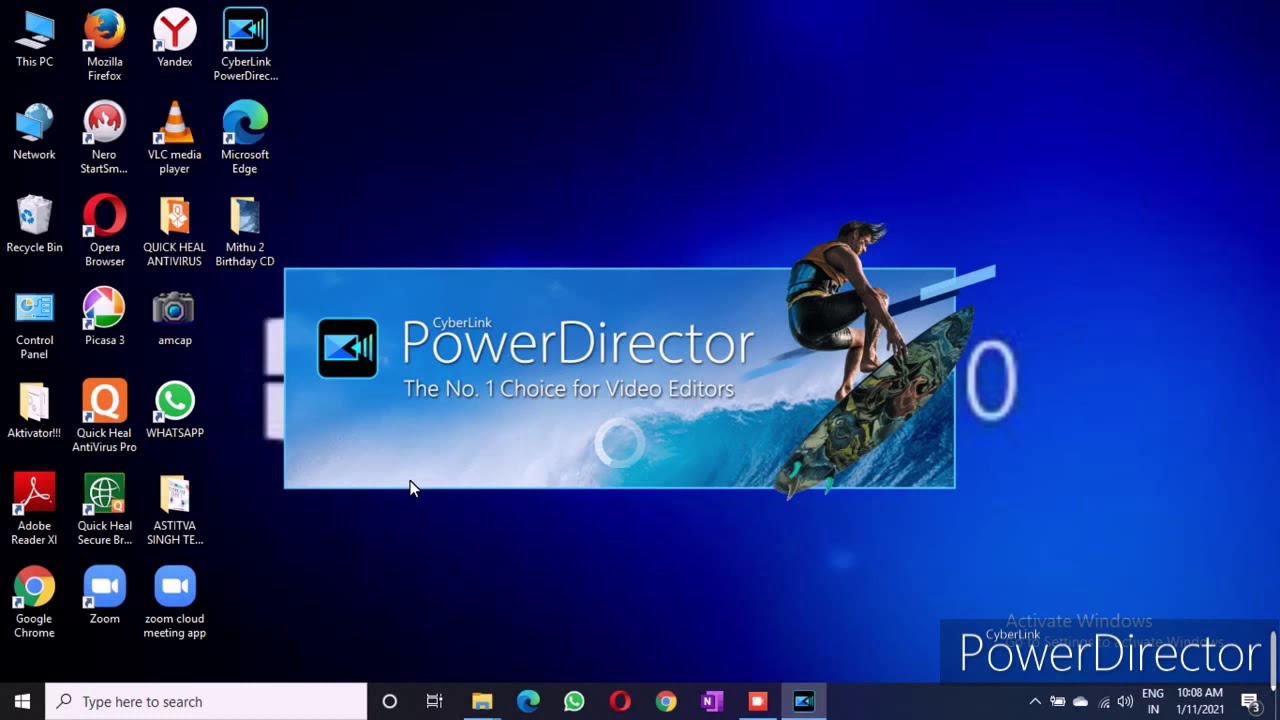Image resolution: width=1280 pixels, height=720 pixels.
Task: Open This PC desktop icon
Action: pyautogui.click(x=34, y=40)
